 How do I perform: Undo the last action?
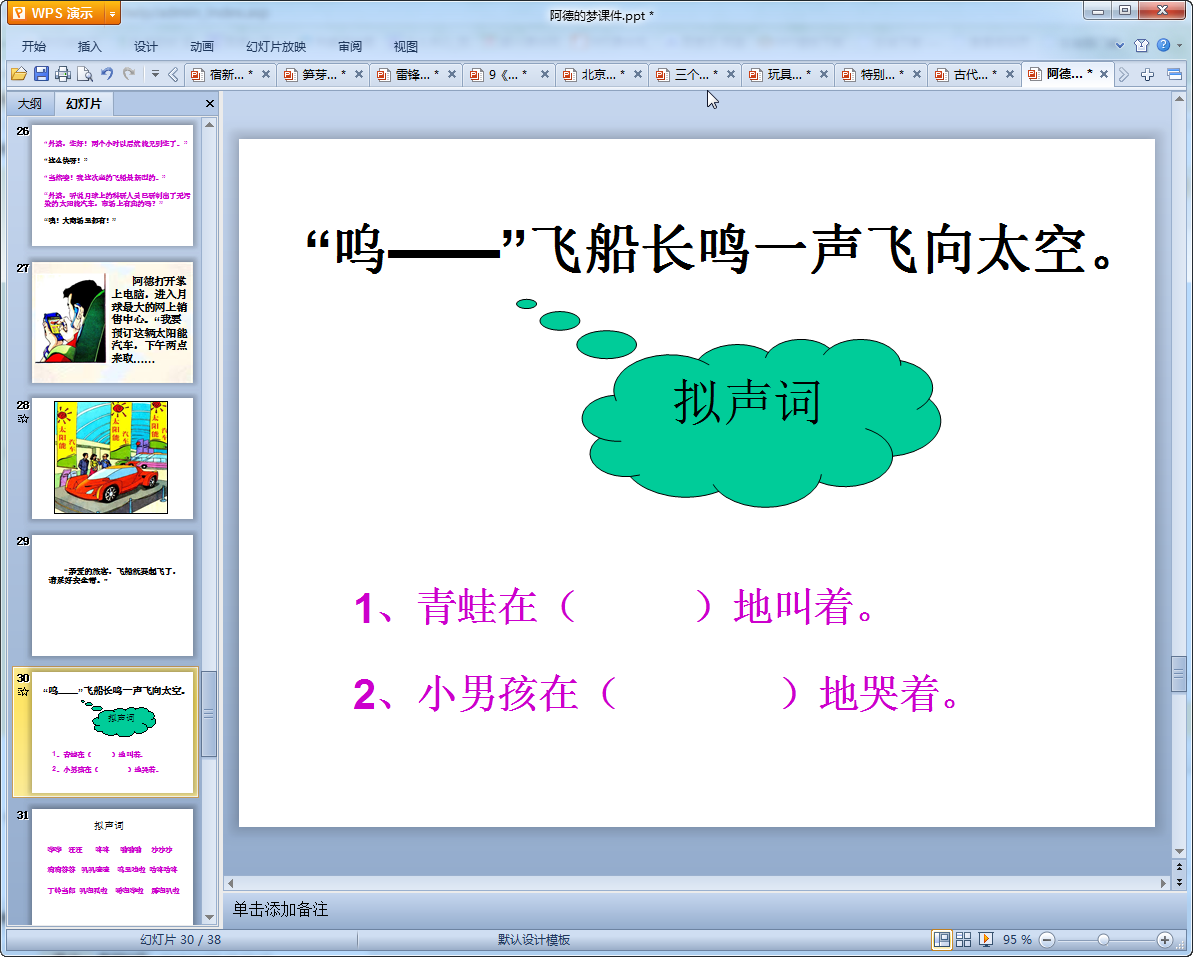point(107,74)
